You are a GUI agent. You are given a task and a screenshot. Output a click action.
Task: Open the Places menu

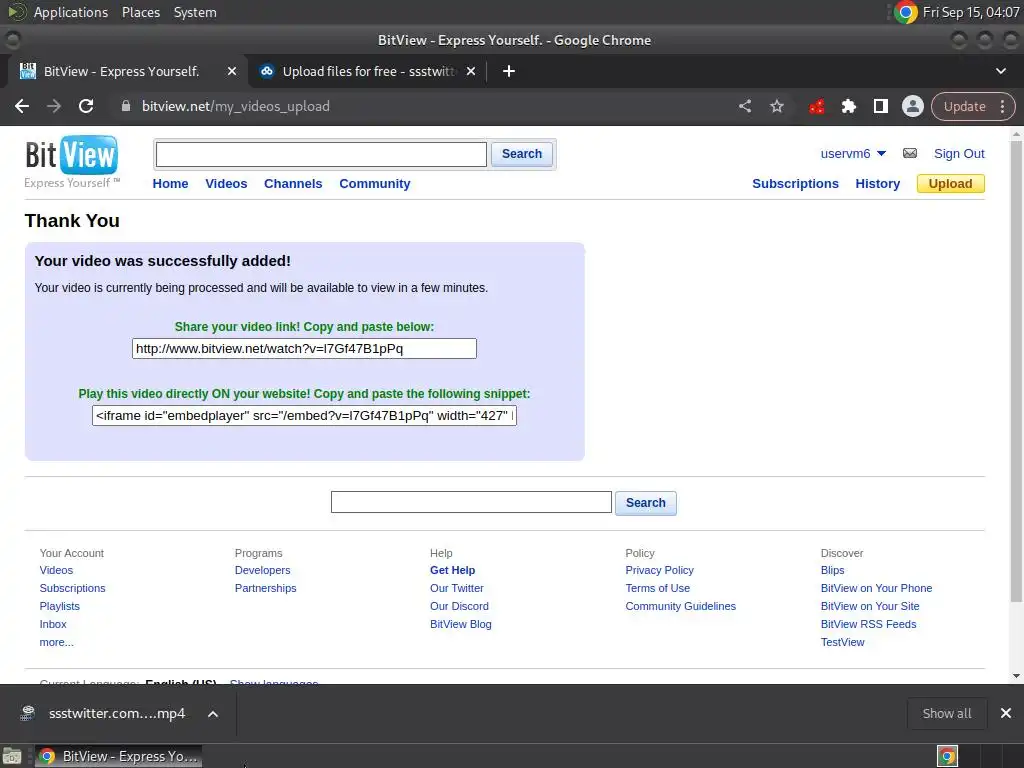coord(141,12)
